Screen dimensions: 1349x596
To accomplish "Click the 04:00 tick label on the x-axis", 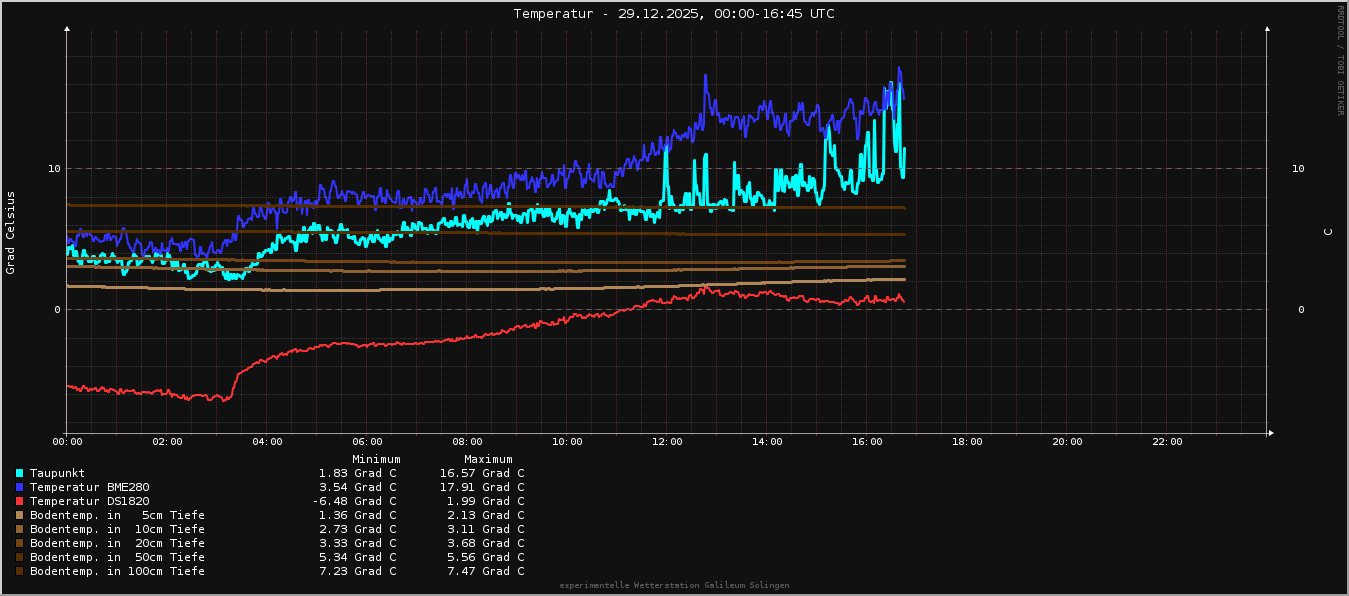I will (267, 442).
